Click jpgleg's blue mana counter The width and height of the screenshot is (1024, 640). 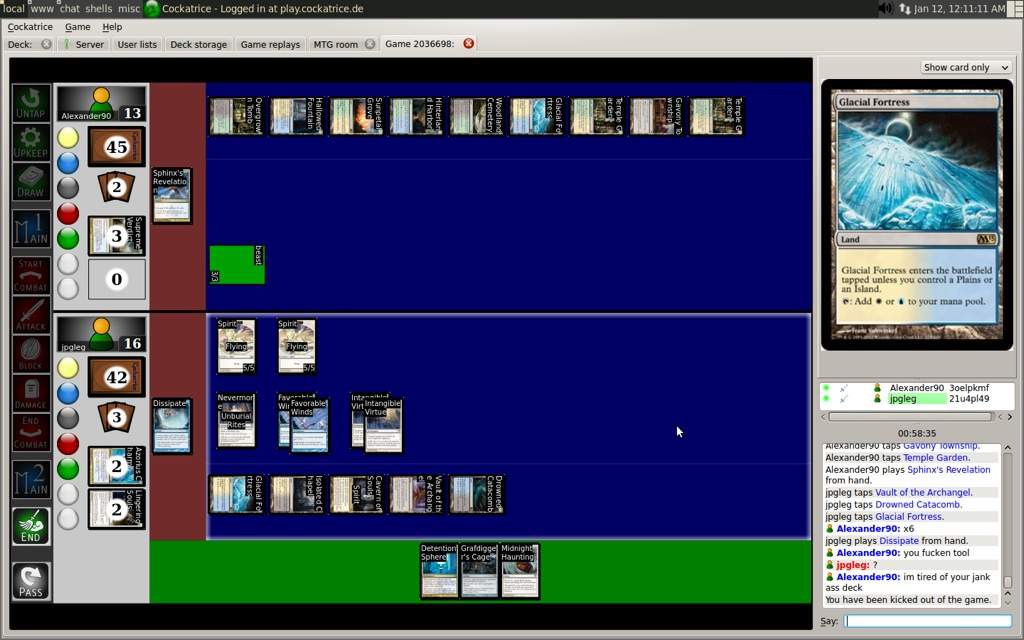click(68, 393)
